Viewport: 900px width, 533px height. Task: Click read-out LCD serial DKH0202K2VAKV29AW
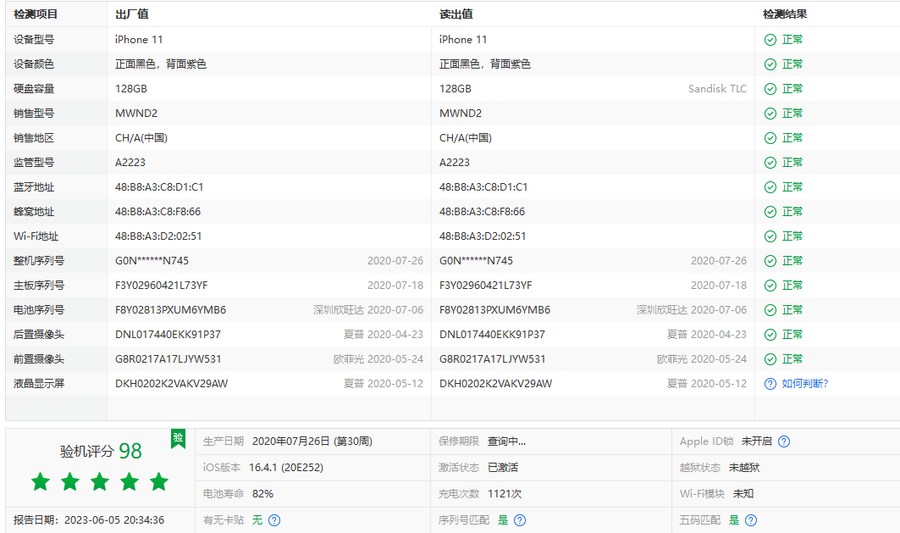496,384
